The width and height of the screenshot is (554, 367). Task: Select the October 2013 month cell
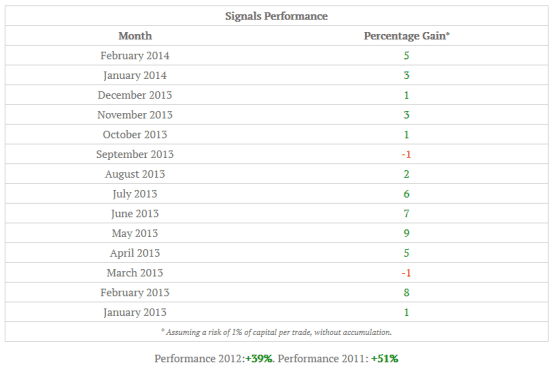[x=135, y=135]
